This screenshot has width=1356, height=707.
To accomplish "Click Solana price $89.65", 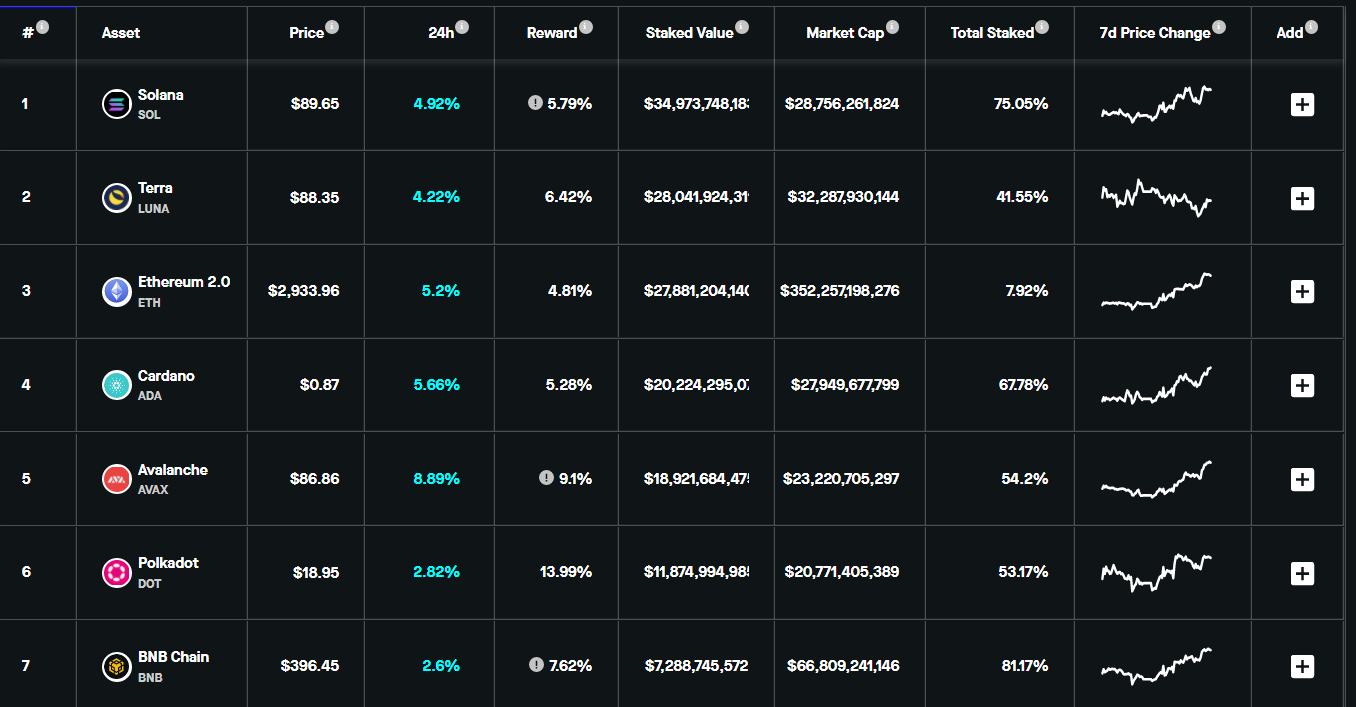I will [x=315, y=104].
